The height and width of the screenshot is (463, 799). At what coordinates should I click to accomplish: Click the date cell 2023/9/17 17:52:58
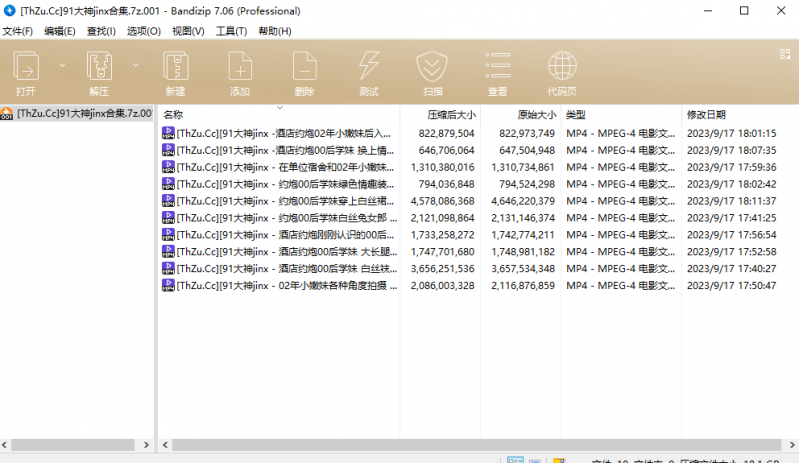pyautogui.click(x=731, y=252)
